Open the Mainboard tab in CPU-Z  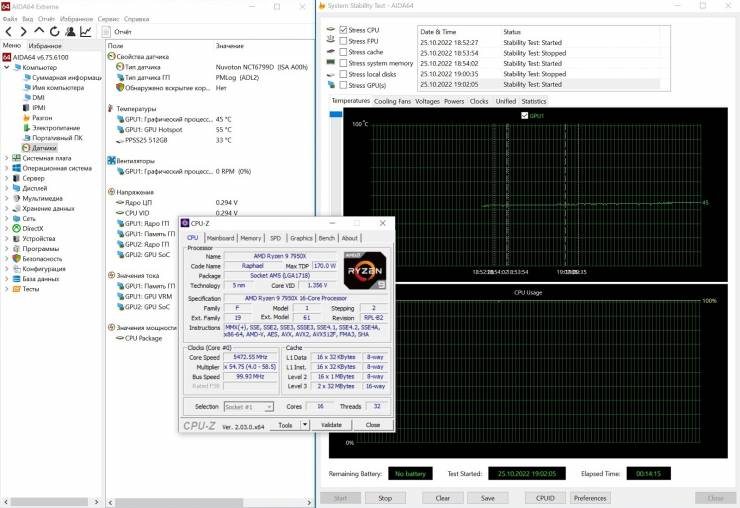click(220, 238)
